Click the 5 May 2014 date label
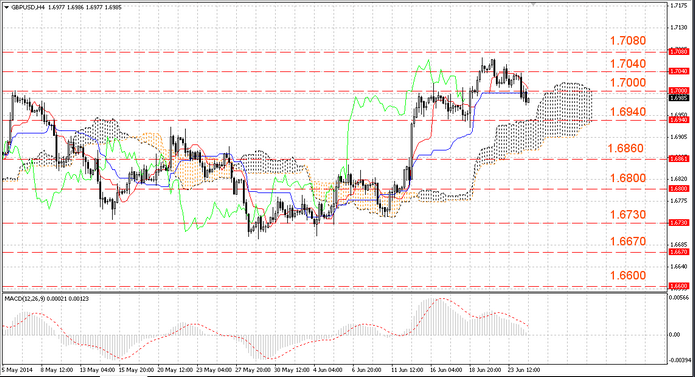This screenshot has width=695, height=377. [x=17, y=369]
